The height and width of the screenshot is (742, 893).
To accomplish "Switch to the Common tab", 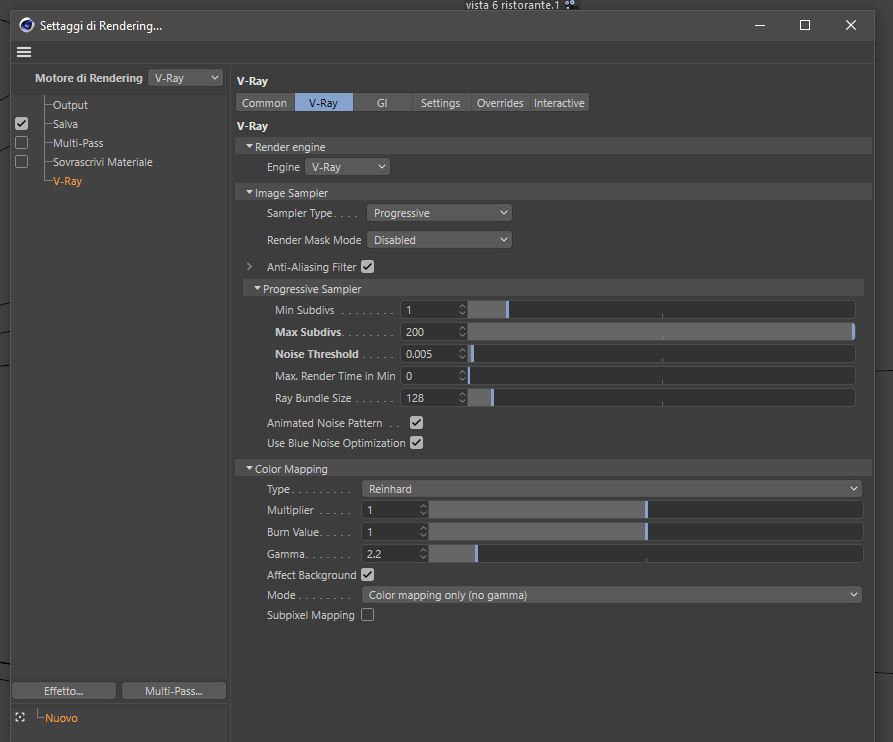I will 264,103.
